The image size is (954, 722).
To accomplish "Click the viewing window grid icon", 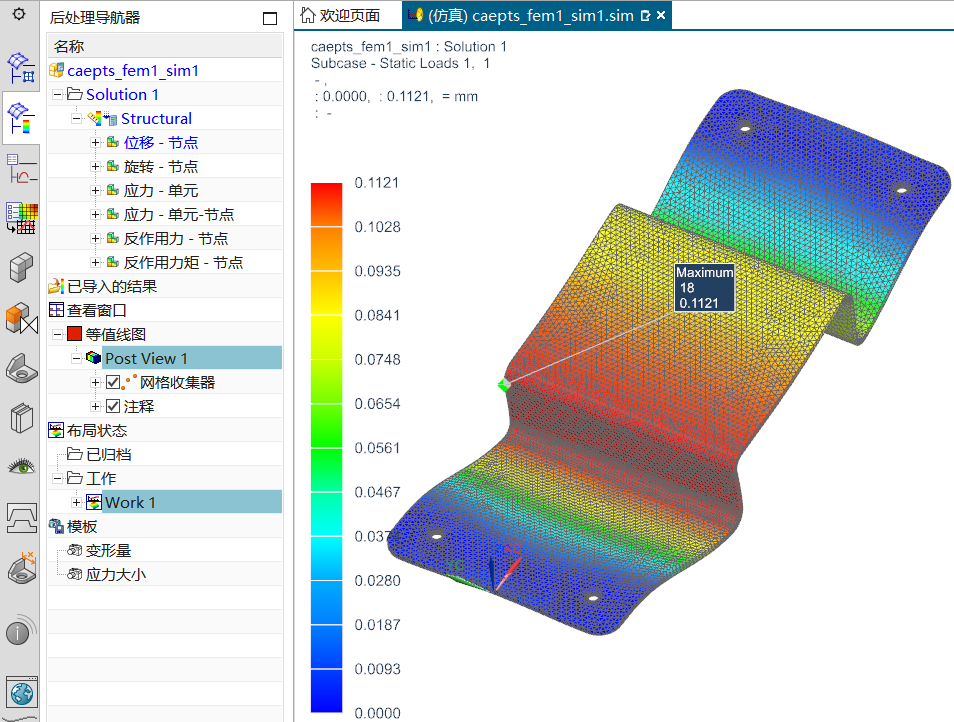I will 57,310.
